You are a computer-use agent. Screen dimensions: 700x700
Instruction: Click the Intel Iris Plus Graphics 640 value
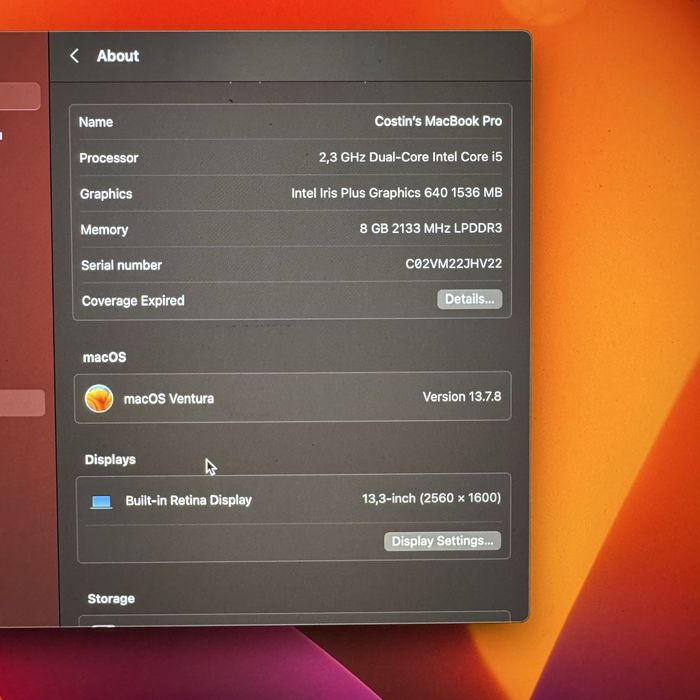pos(397,193)
